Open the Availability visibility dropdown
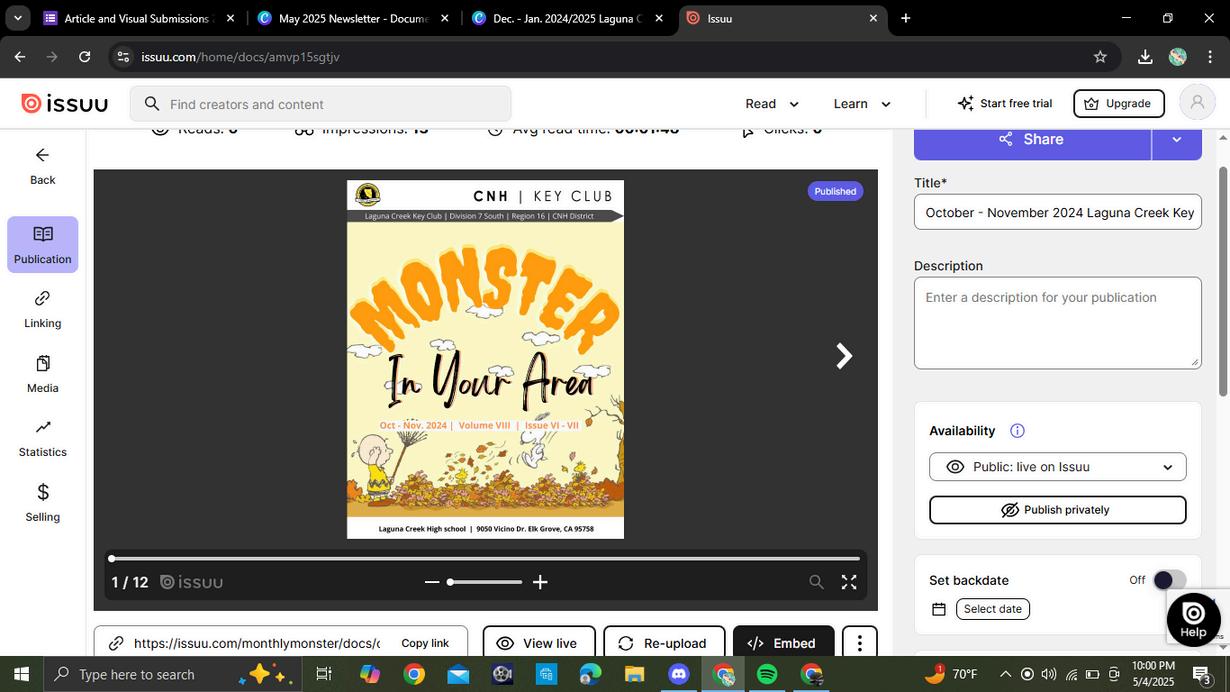This screenshot has width=1230, height=692. coord(1057,467)
